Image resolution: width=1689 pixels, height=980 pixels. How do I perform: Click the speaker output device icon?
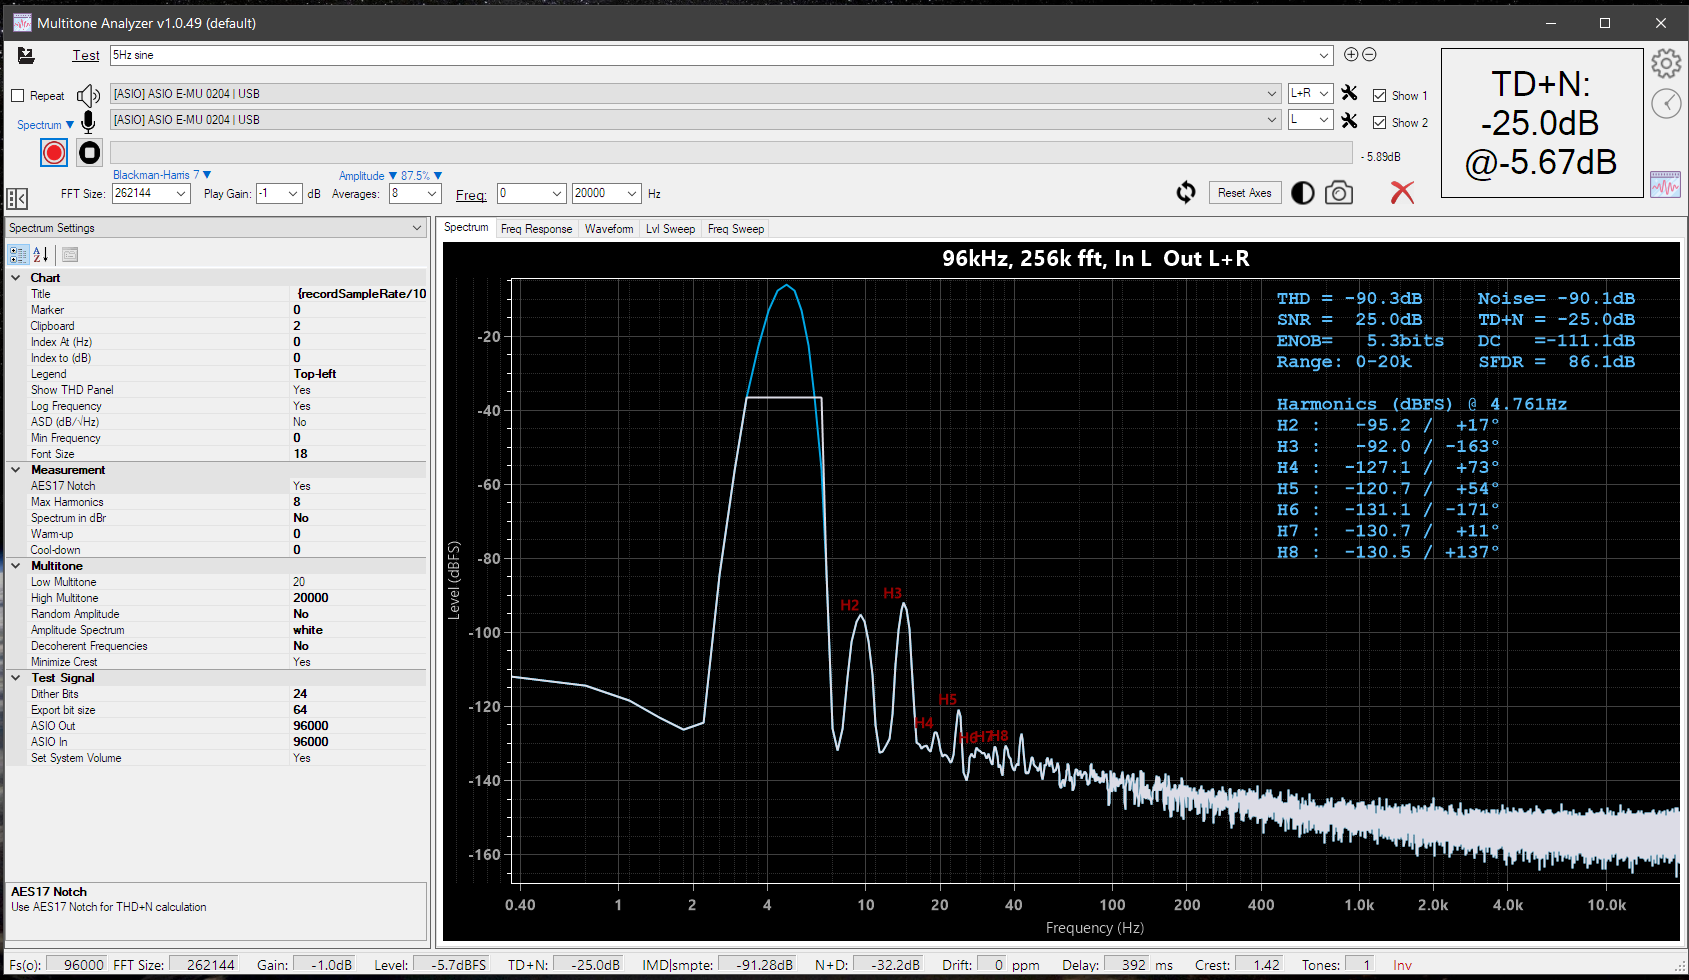click(88, 96)
